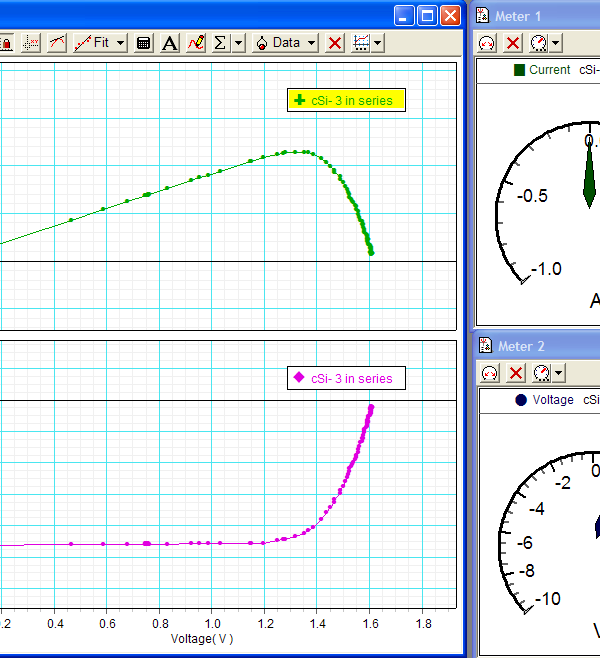Click the Meter 1 auto-scale icon
This screenshot has height=658, width=600.
487,43
